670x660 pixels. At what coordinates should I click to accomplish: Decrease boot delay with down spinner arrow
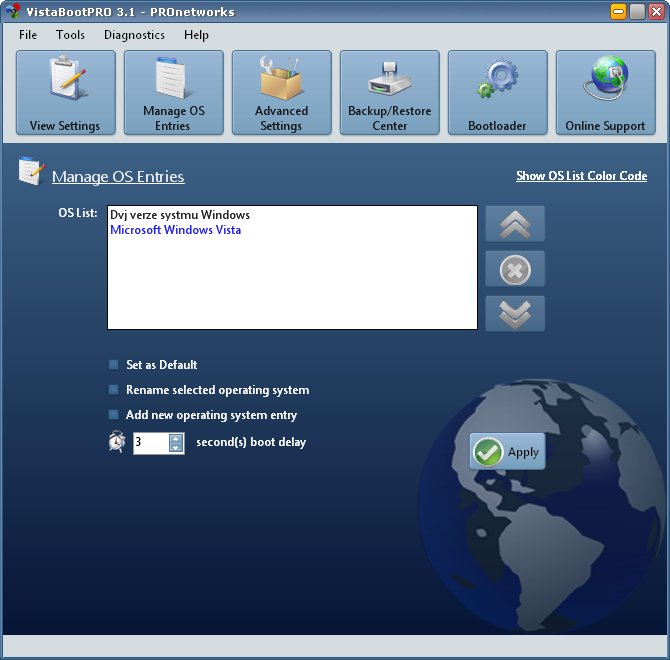coord(176,448)
